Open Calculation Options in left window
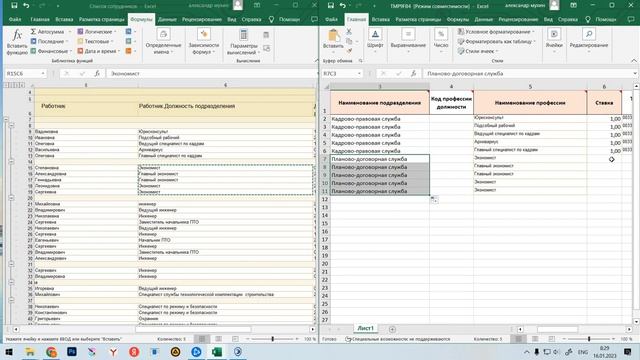640x360 pixels. pyautogui.click(x=243, y=42)
